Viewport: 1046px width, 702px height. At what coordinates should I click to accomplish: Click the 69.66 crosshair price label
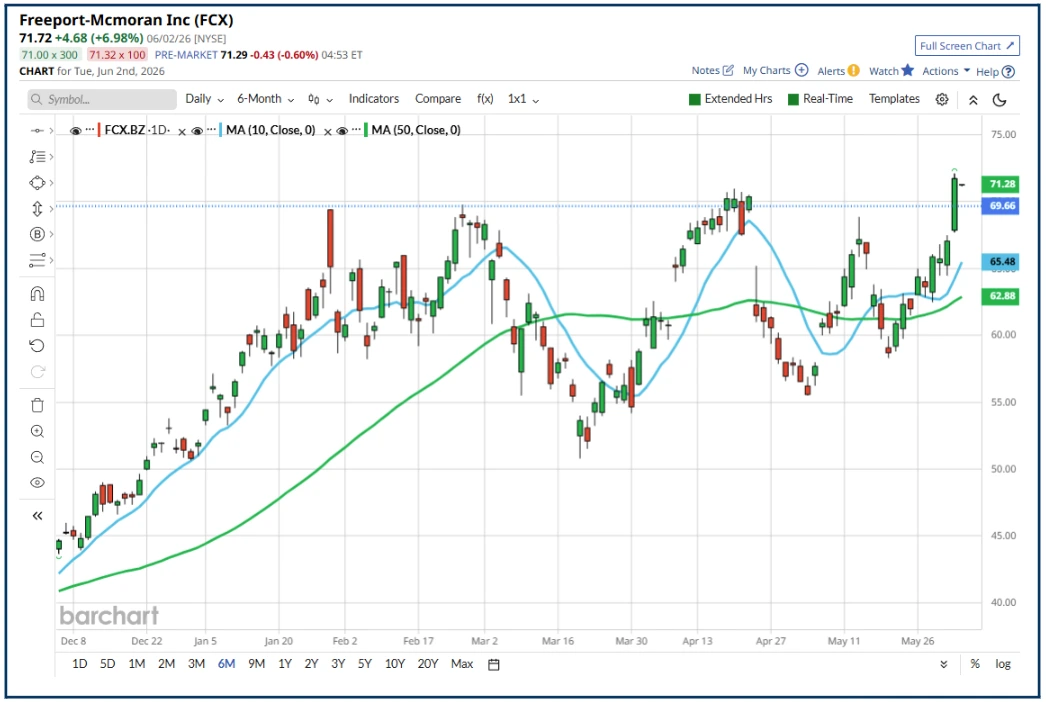pyautogui.click(x=1000, y=206)
